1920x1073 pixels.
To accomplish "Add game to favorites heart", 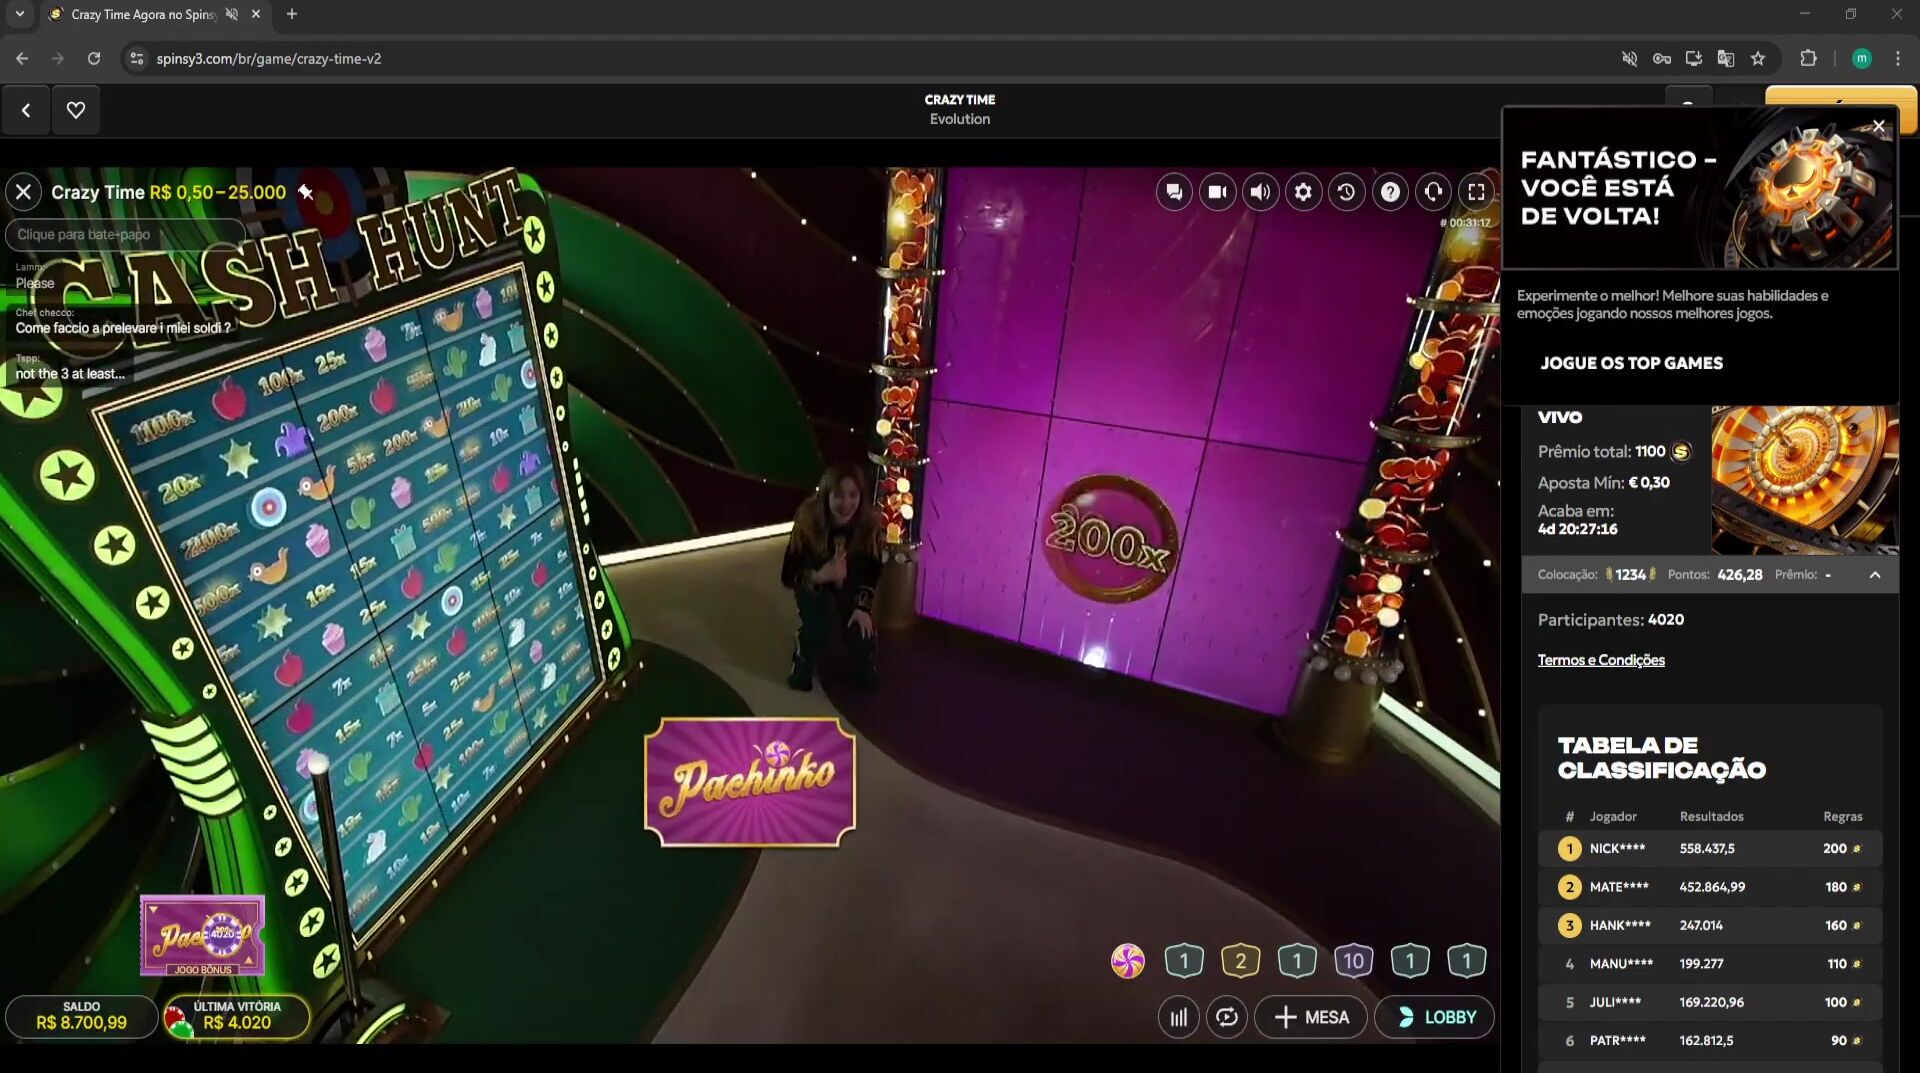I will 76,110.
